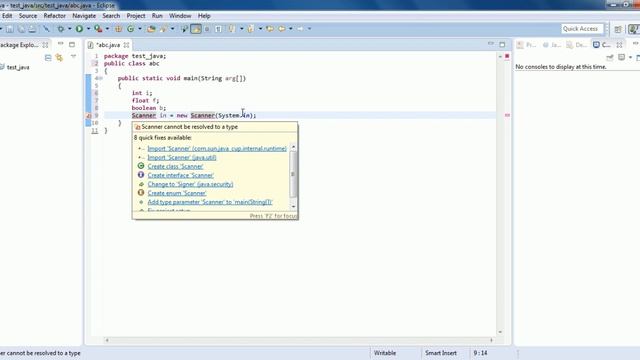The image size is (640, 360).
Task: Click Create interface 'Scanner' quick fix
Action: [x=180, y=176]
